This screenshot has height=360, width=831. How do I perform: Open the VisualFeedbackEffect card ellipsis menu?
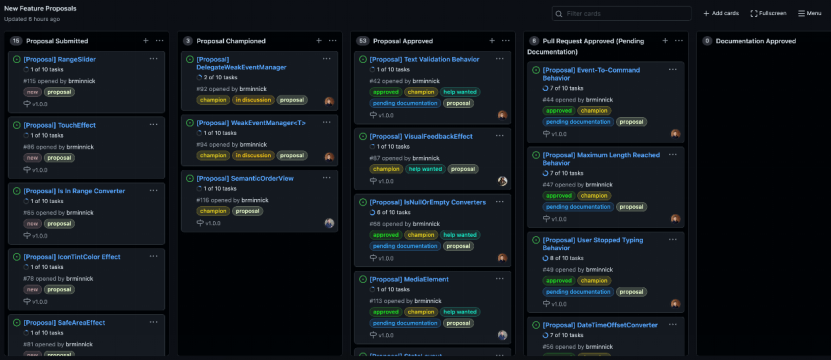[499, 136]
